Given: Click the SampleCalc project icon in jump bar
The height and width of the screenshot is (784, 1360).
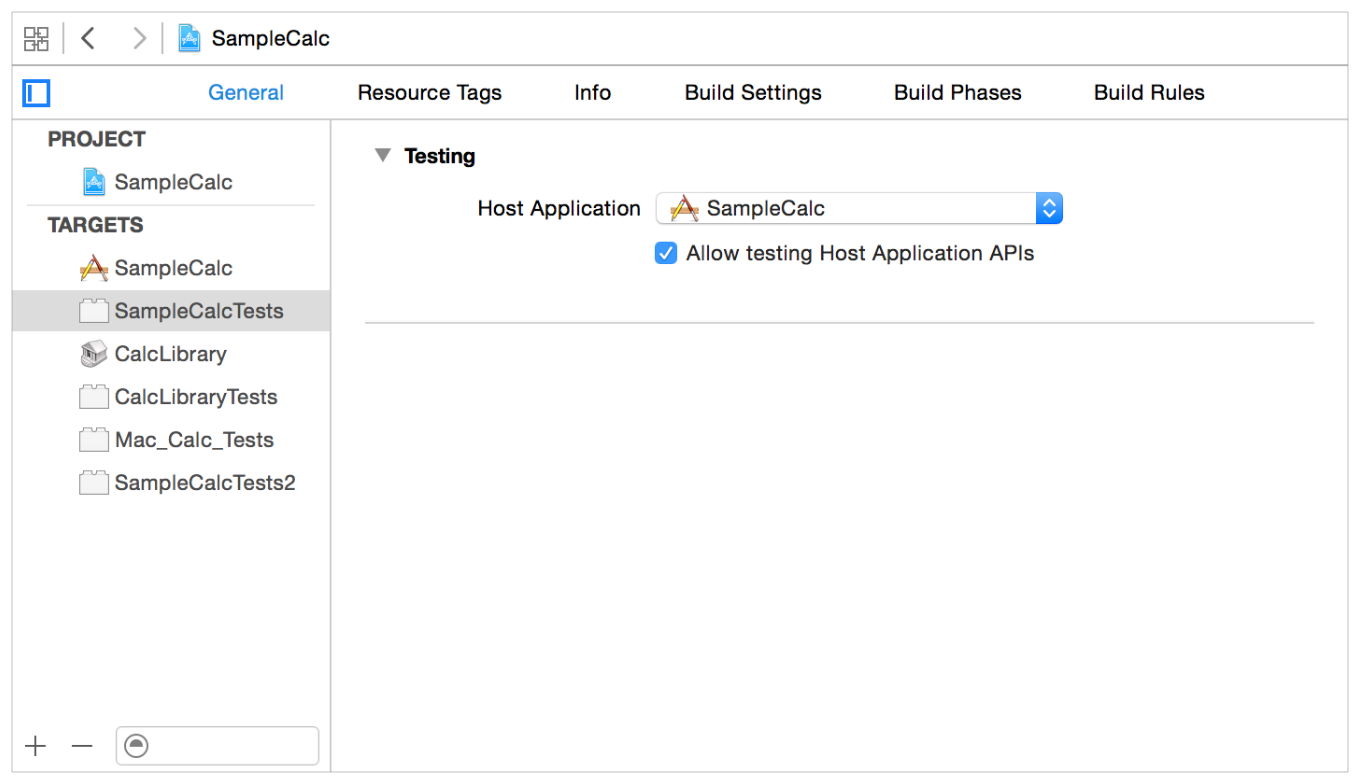Looking at the screenshot, I should pos(189,39).
